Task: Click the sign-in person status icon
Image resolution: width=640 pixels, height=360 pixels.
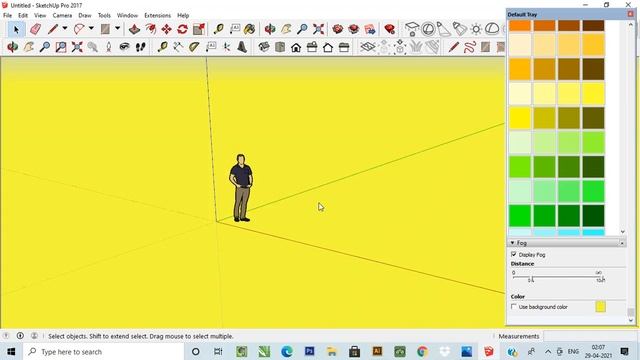Action: click(x=34, y=336)
